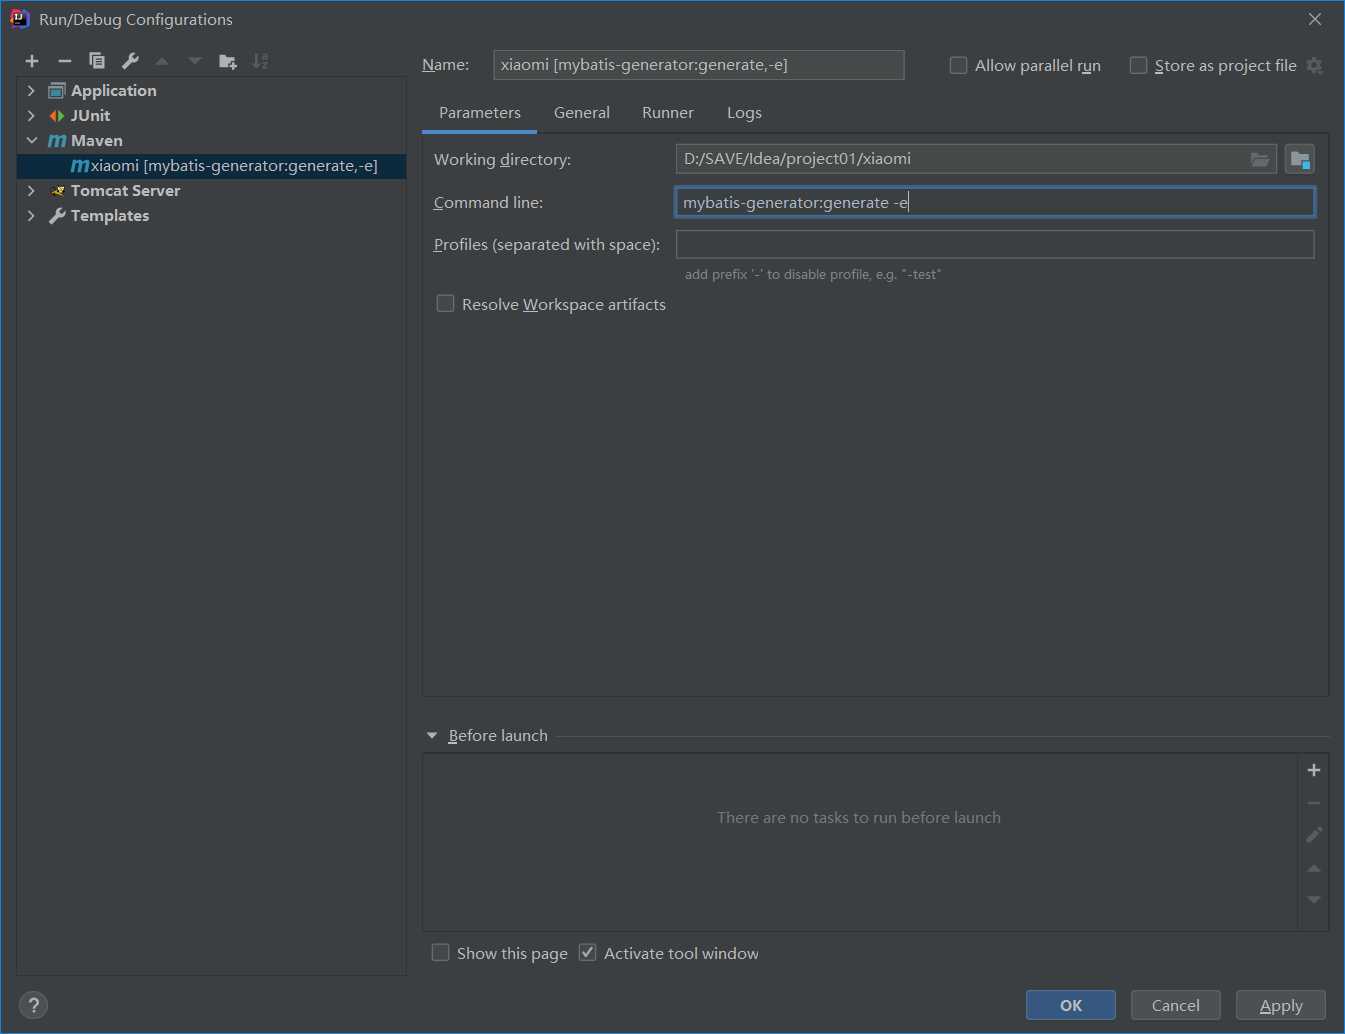Close the Run/Debug Configurations dialog

[1315, 19]
